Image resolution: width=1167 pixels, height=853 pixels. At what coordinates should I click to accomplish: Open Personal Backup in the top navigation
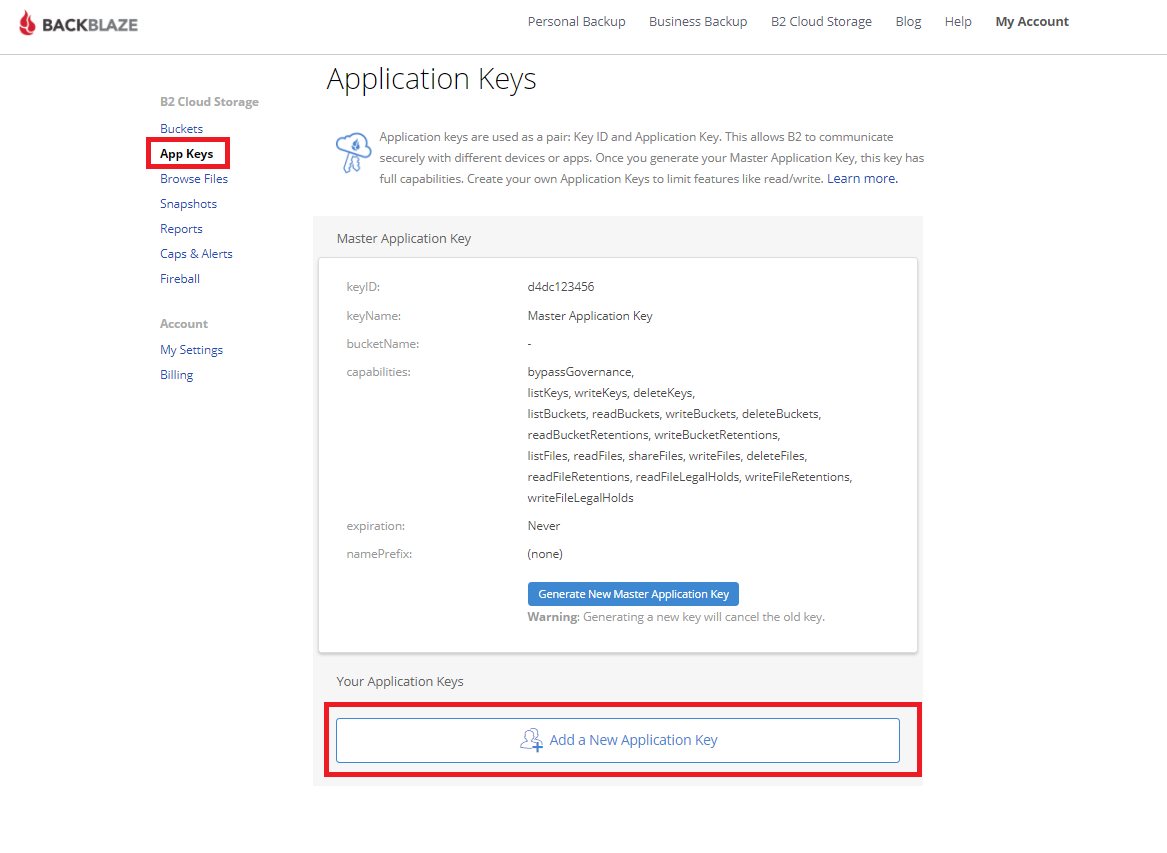[x=576, y=22]
